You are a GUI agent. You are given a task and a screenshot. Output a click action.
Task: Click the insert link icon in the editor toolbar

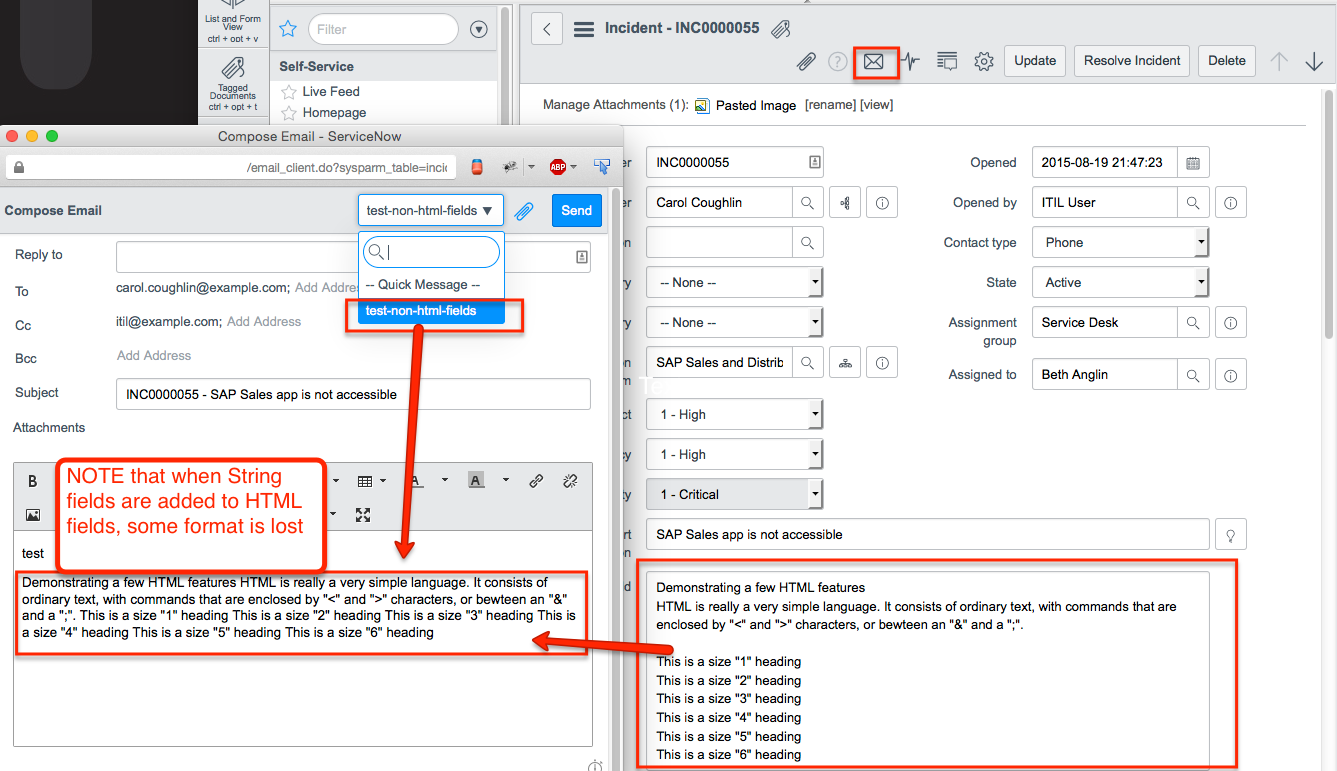click(536, 479)
